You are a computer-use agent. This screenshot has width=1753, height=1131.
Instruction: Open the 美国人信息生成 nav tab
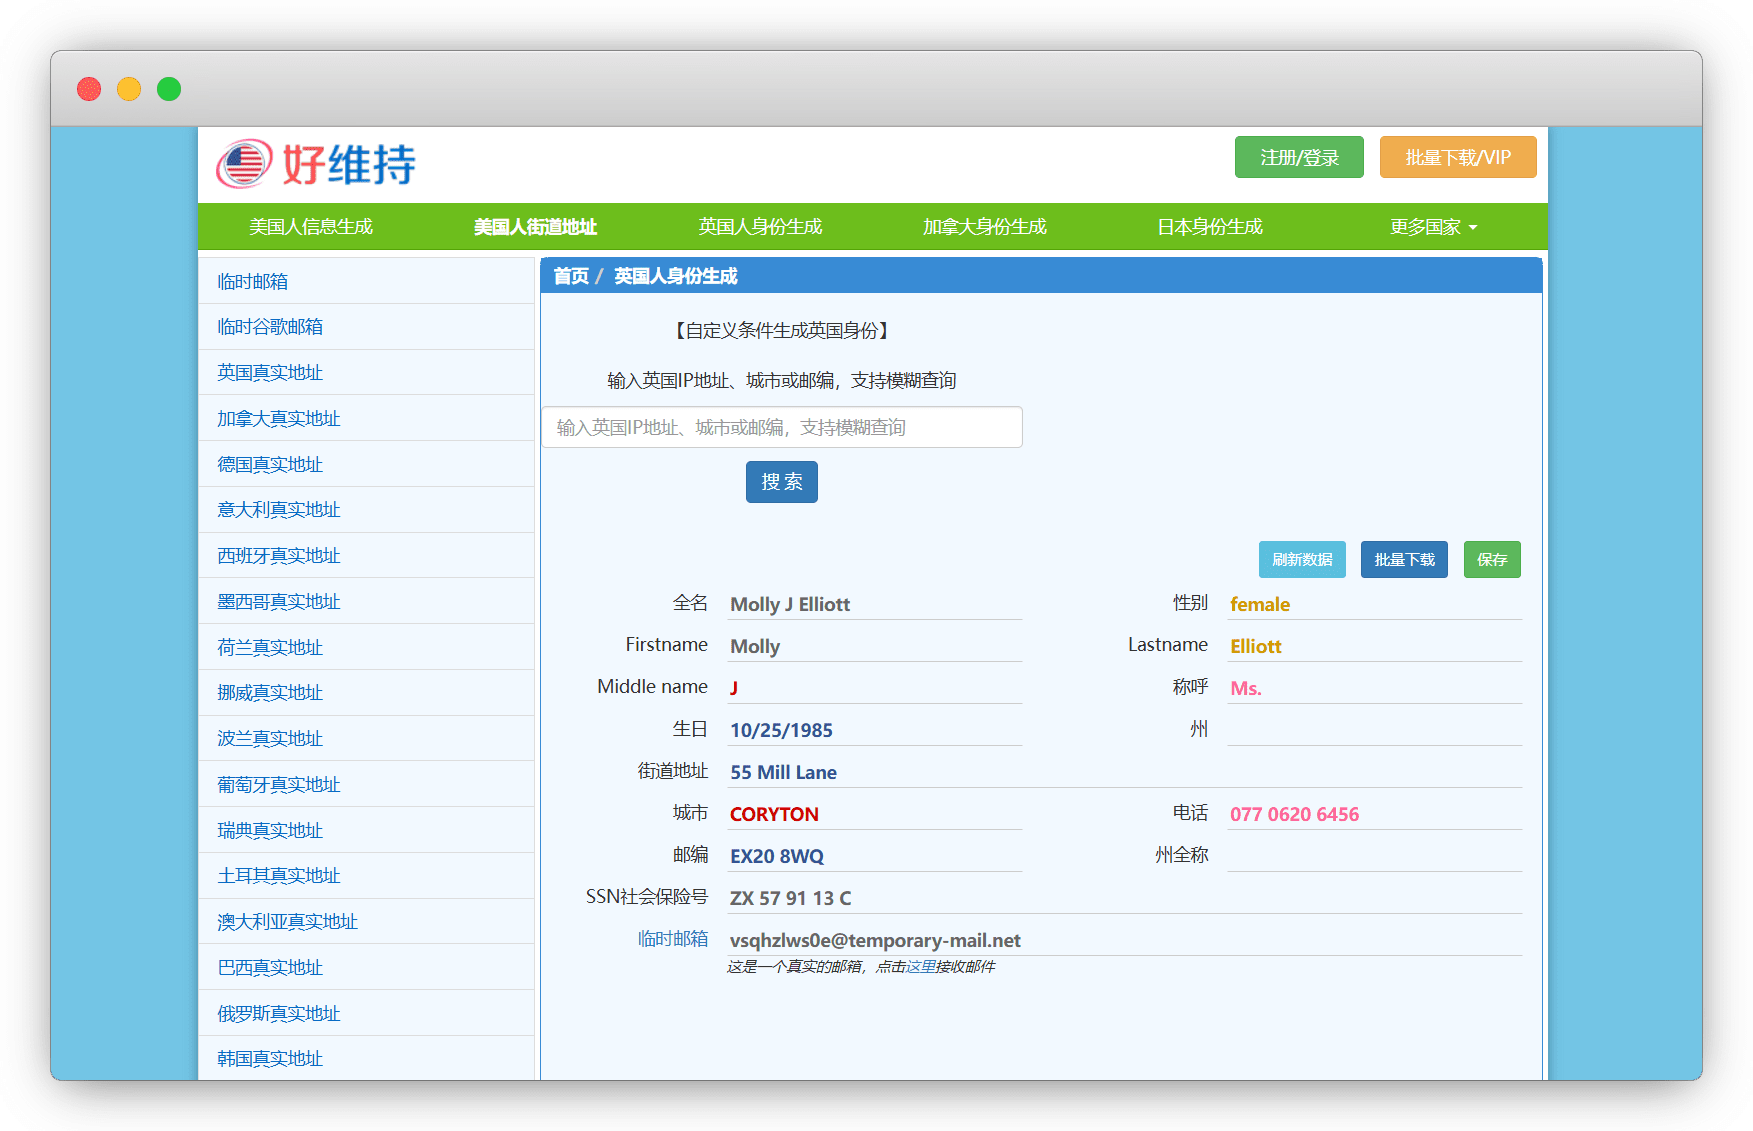pos(310,227)
